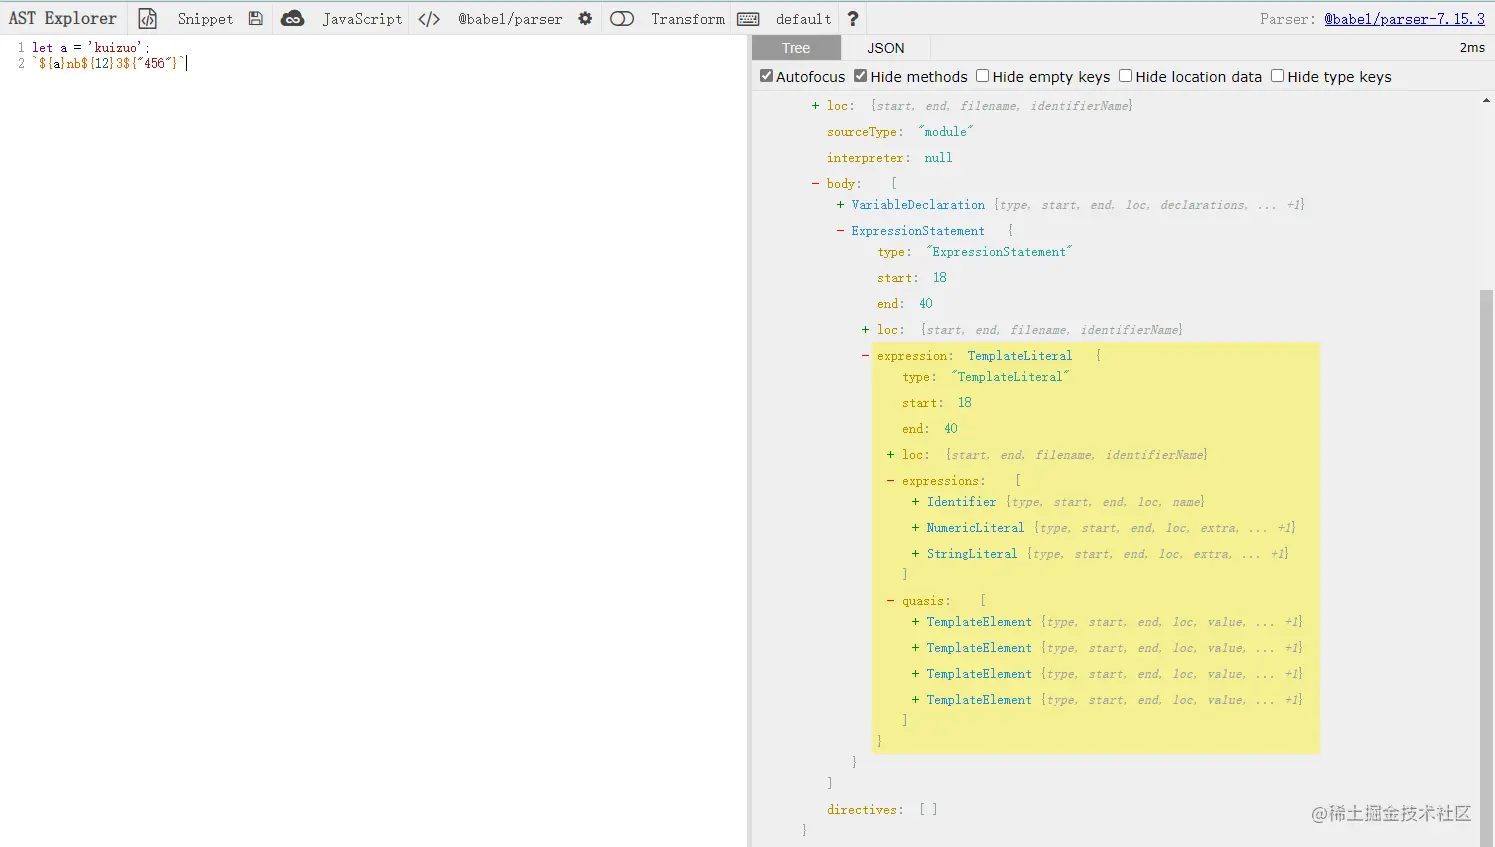Click the ExpressionStatement tree label

(918, 230)
